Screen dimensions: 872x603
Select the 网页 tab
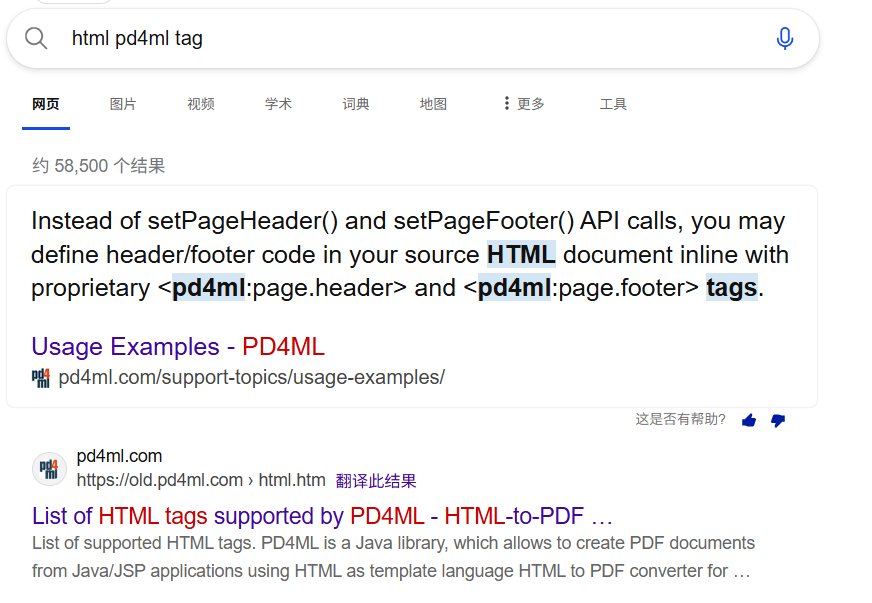[46, 104]
